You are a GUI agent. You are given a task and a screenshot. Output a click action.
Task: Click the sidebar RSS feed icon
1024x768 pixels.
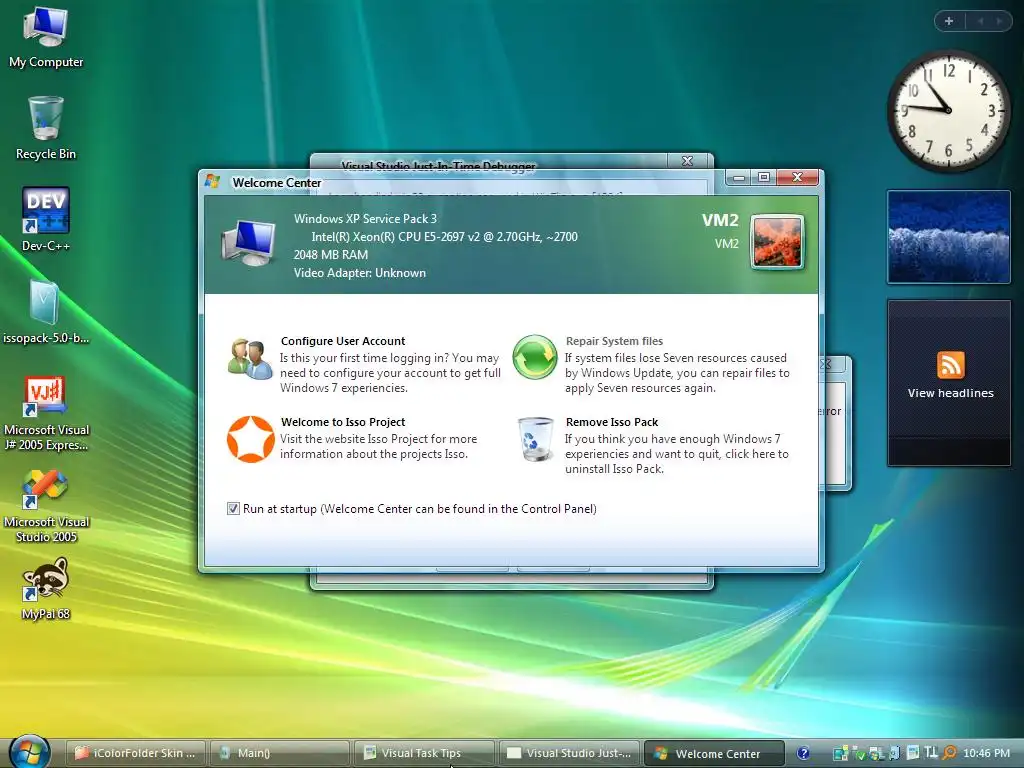point(950,364)
